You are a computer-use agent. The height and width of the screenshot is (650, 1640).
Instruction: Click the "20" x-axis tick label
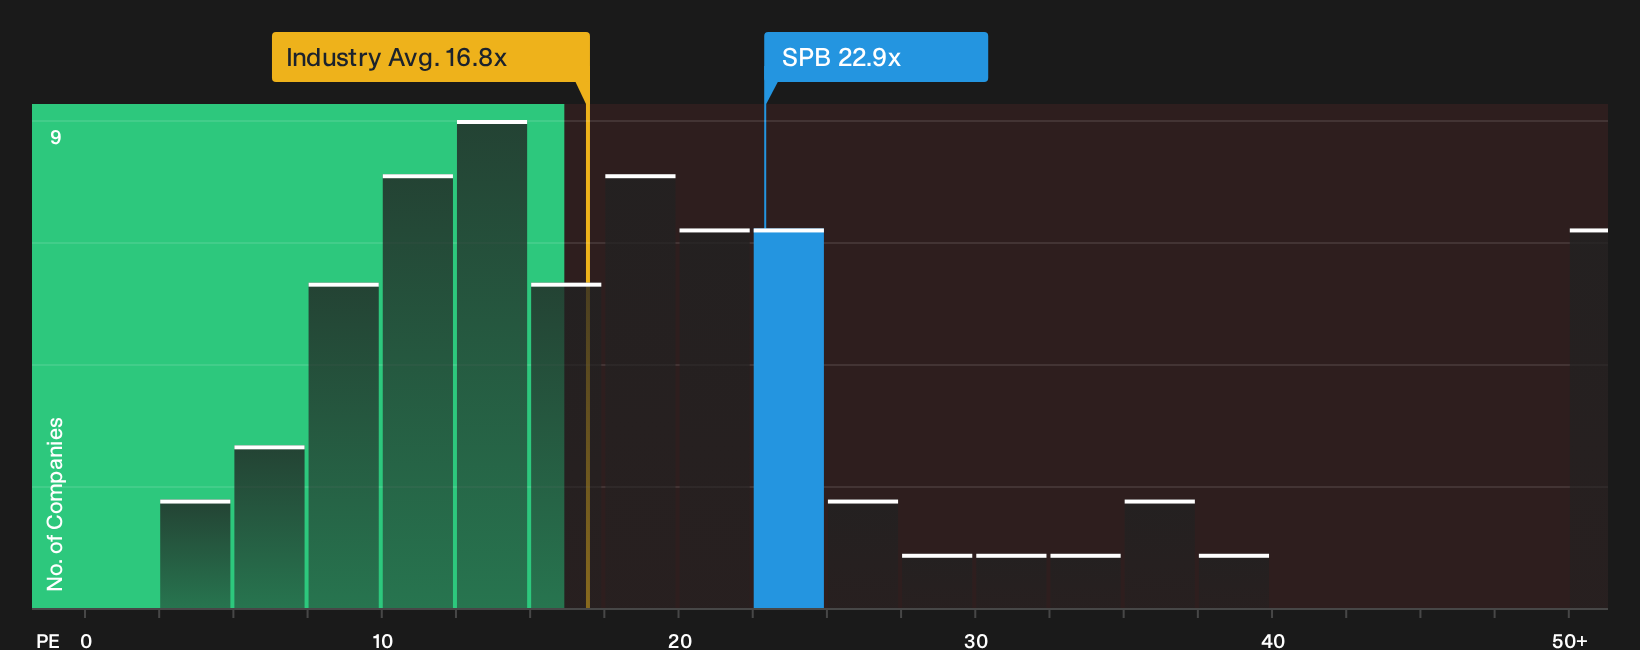pos(680,641)
